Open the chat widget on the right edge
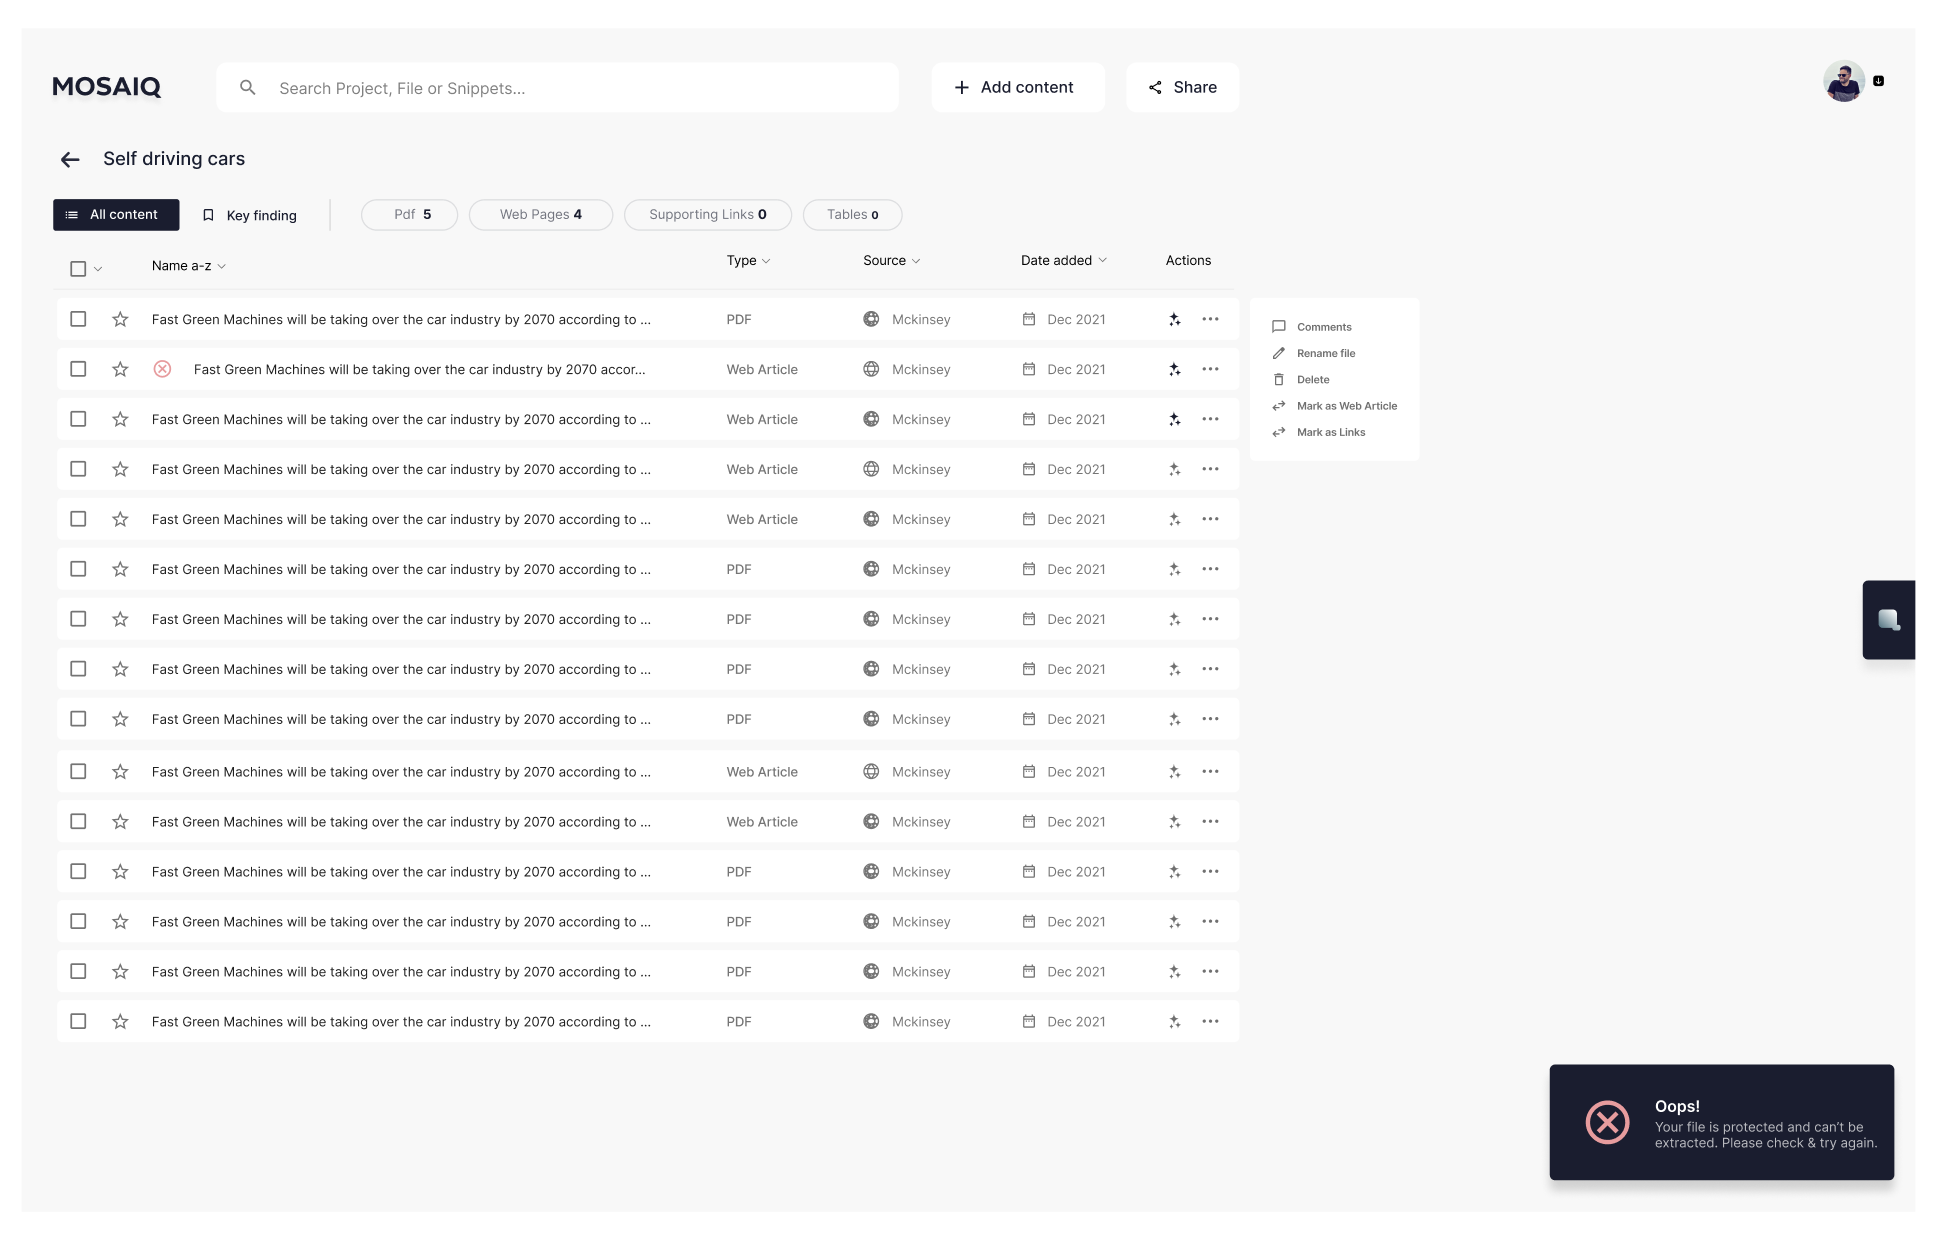 pyautogui.click(x=1888, y=620)
